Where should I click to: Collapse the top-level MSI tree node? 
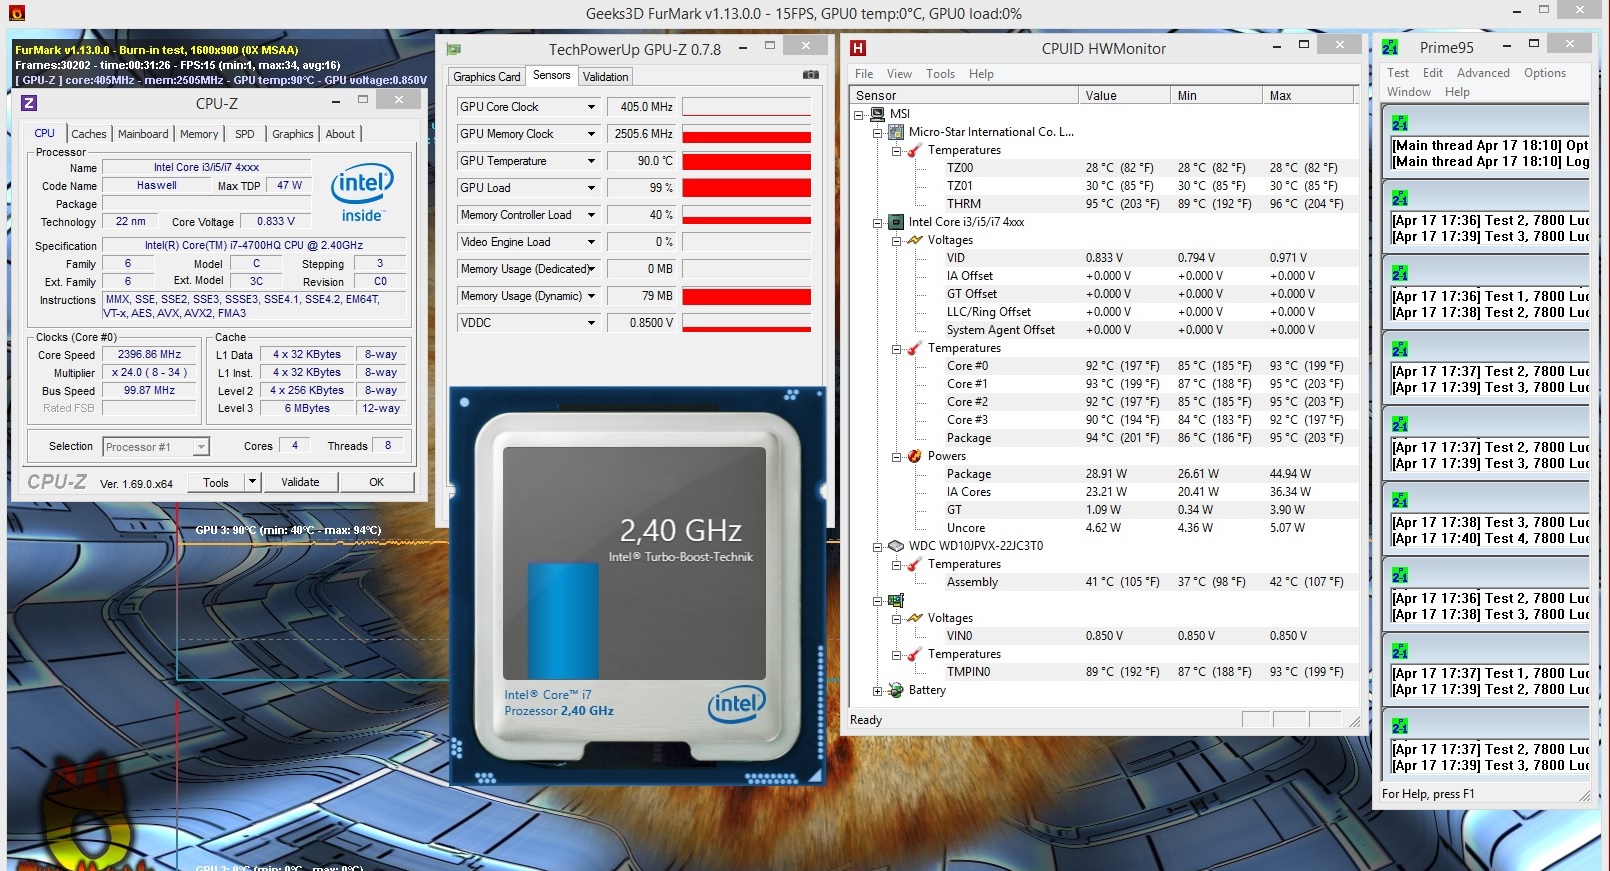(859, 114)
